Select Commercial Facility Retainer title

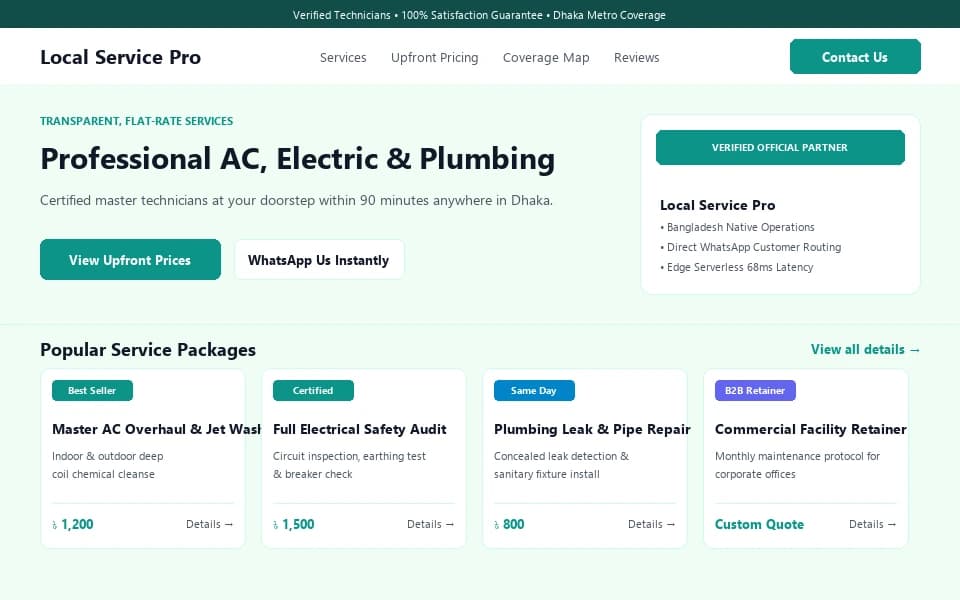pyautogui.click(x=811, y=429)
